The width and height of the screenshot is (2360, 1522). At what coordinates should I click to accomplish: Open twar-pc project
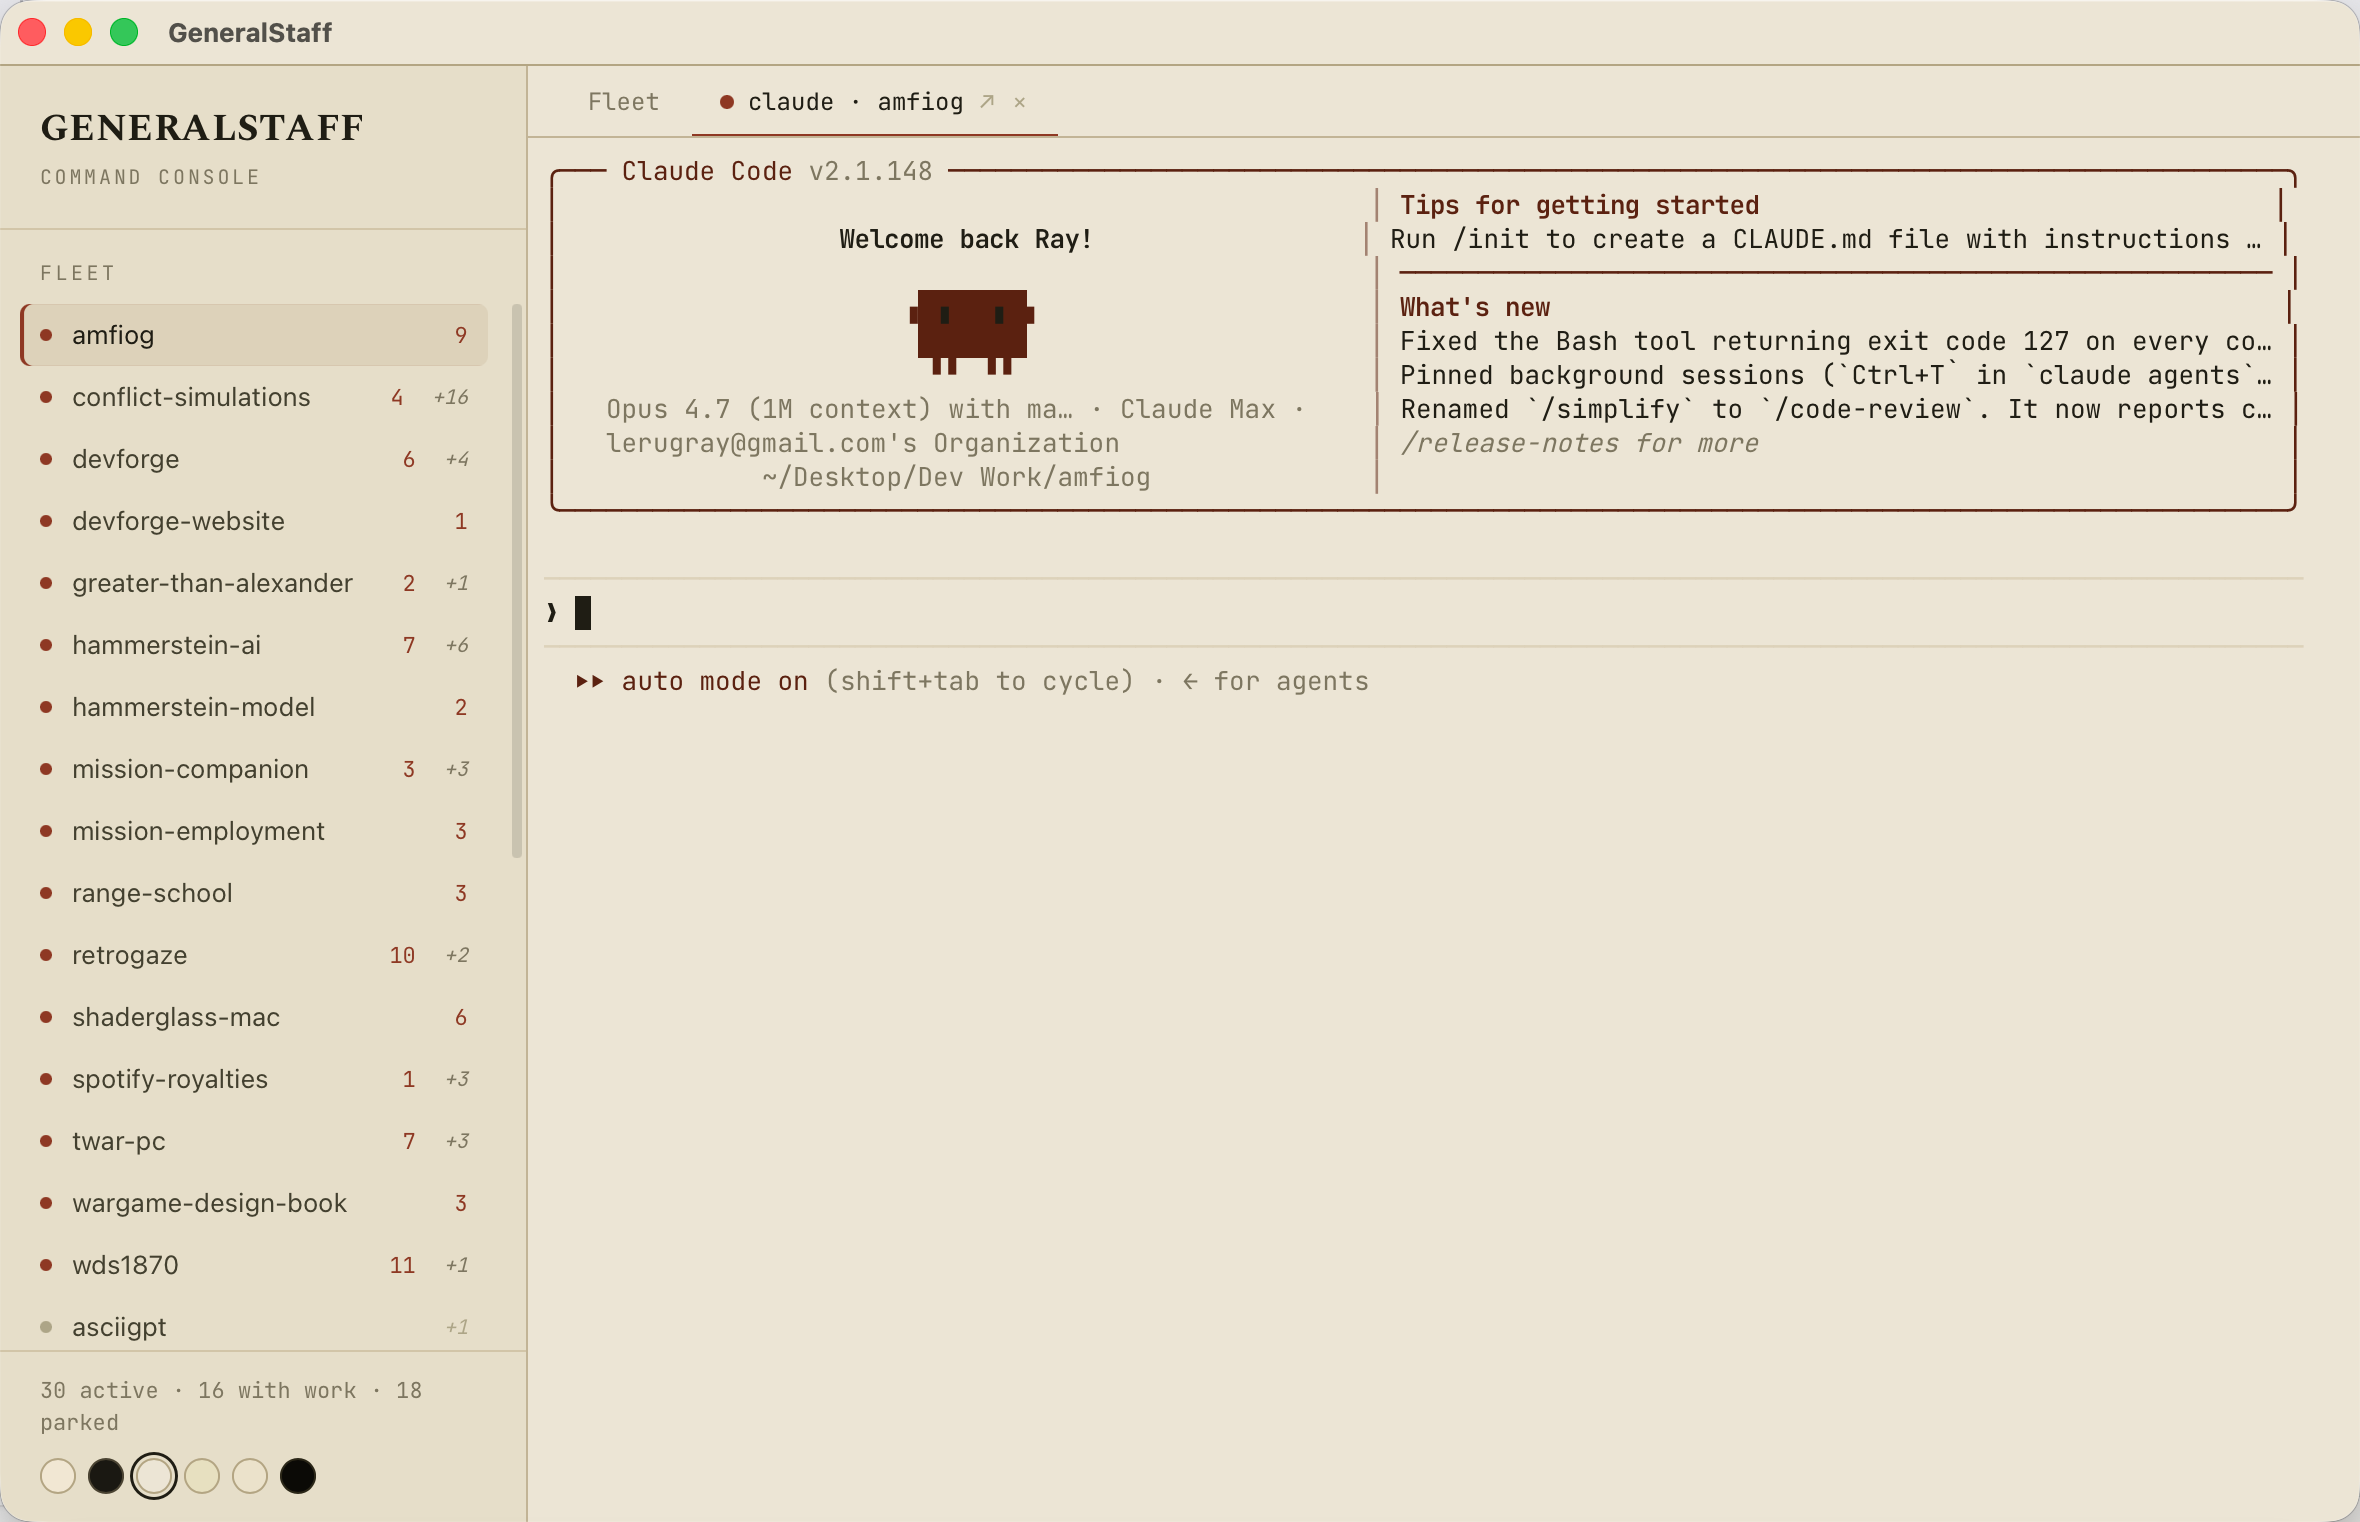click(x=254, y=1141)
